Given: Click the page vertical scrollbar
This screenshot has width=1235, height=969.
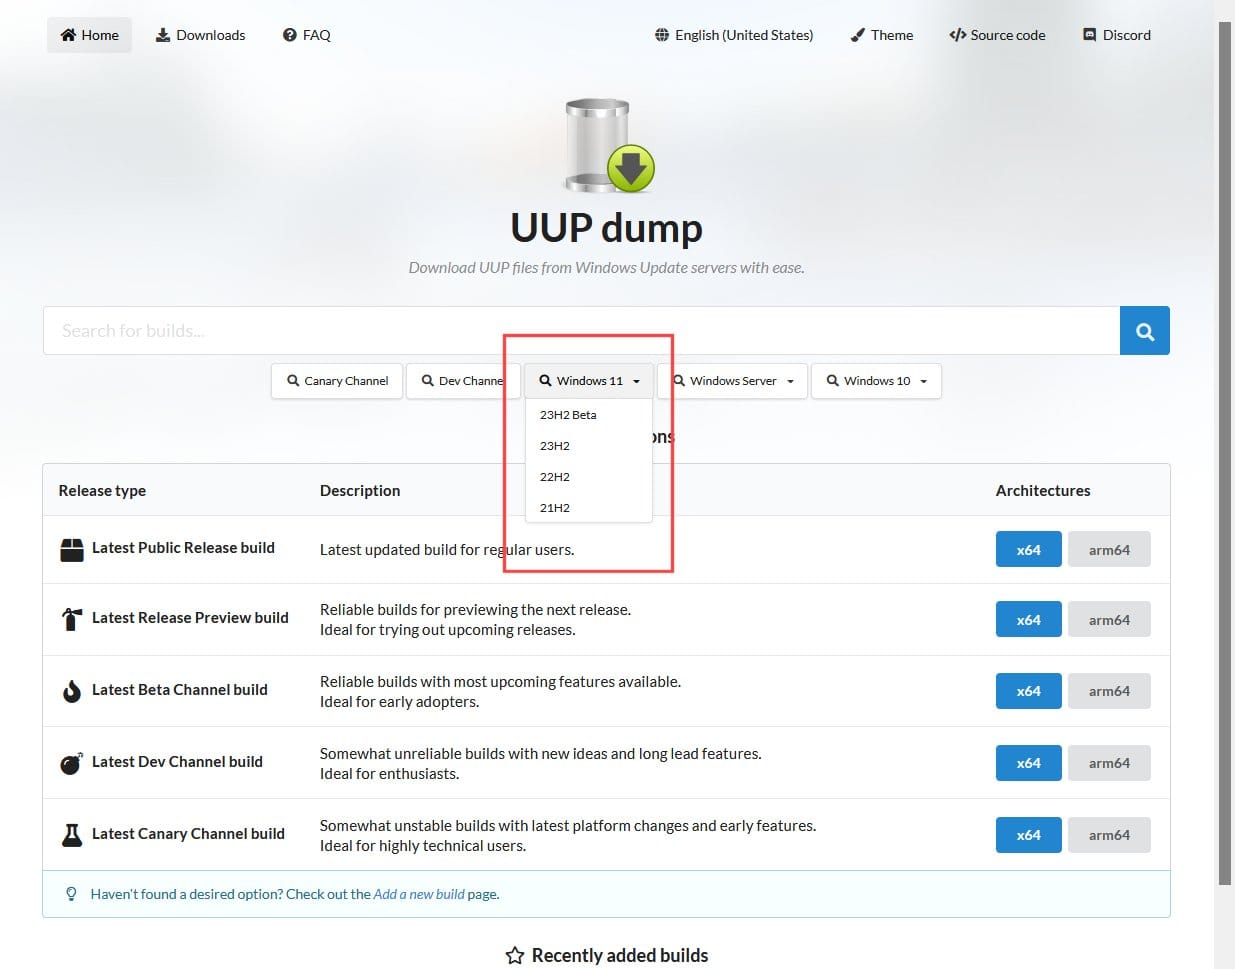Looking at the screenshot, I should (1225, 452).
